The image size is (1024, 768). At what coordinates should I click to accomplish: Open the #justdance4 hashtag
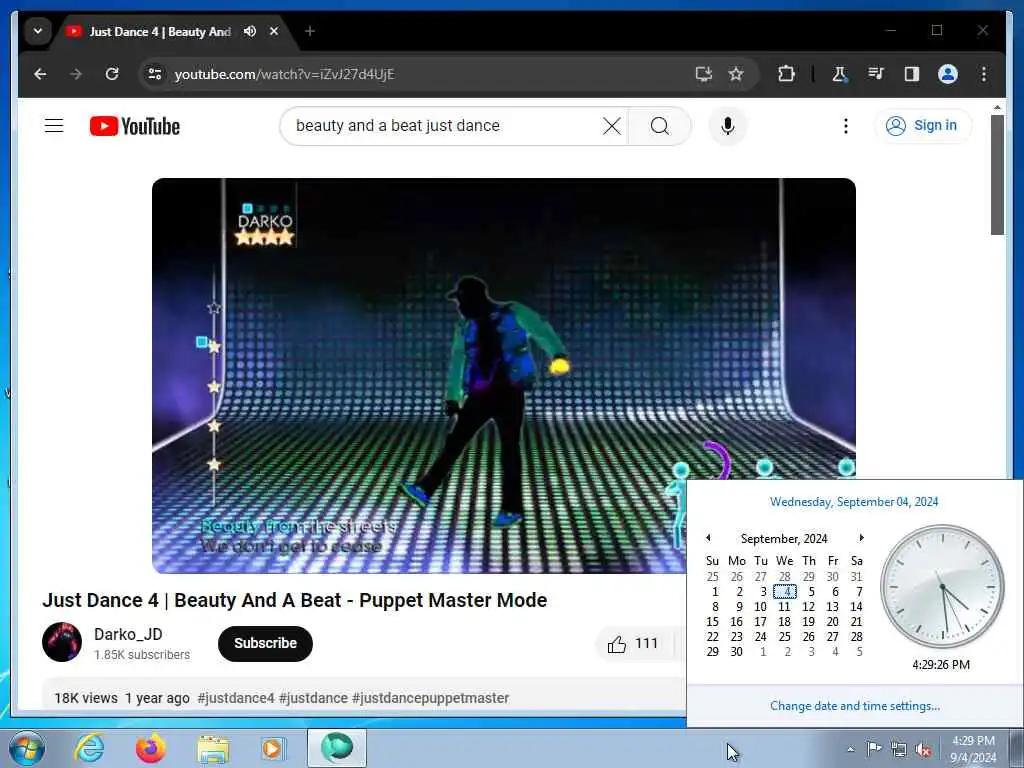(x=236, y=698)
